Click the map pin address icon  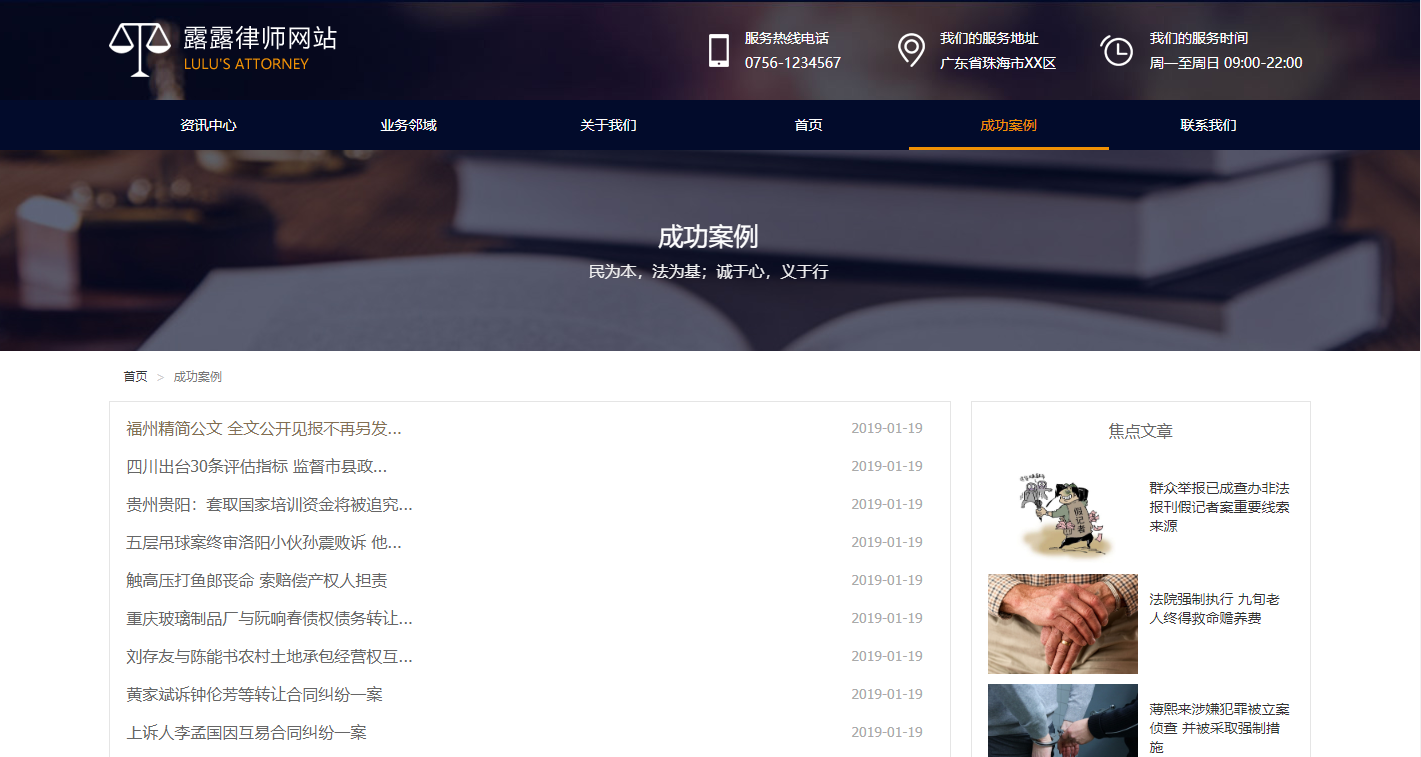click(x=910, y=50)
